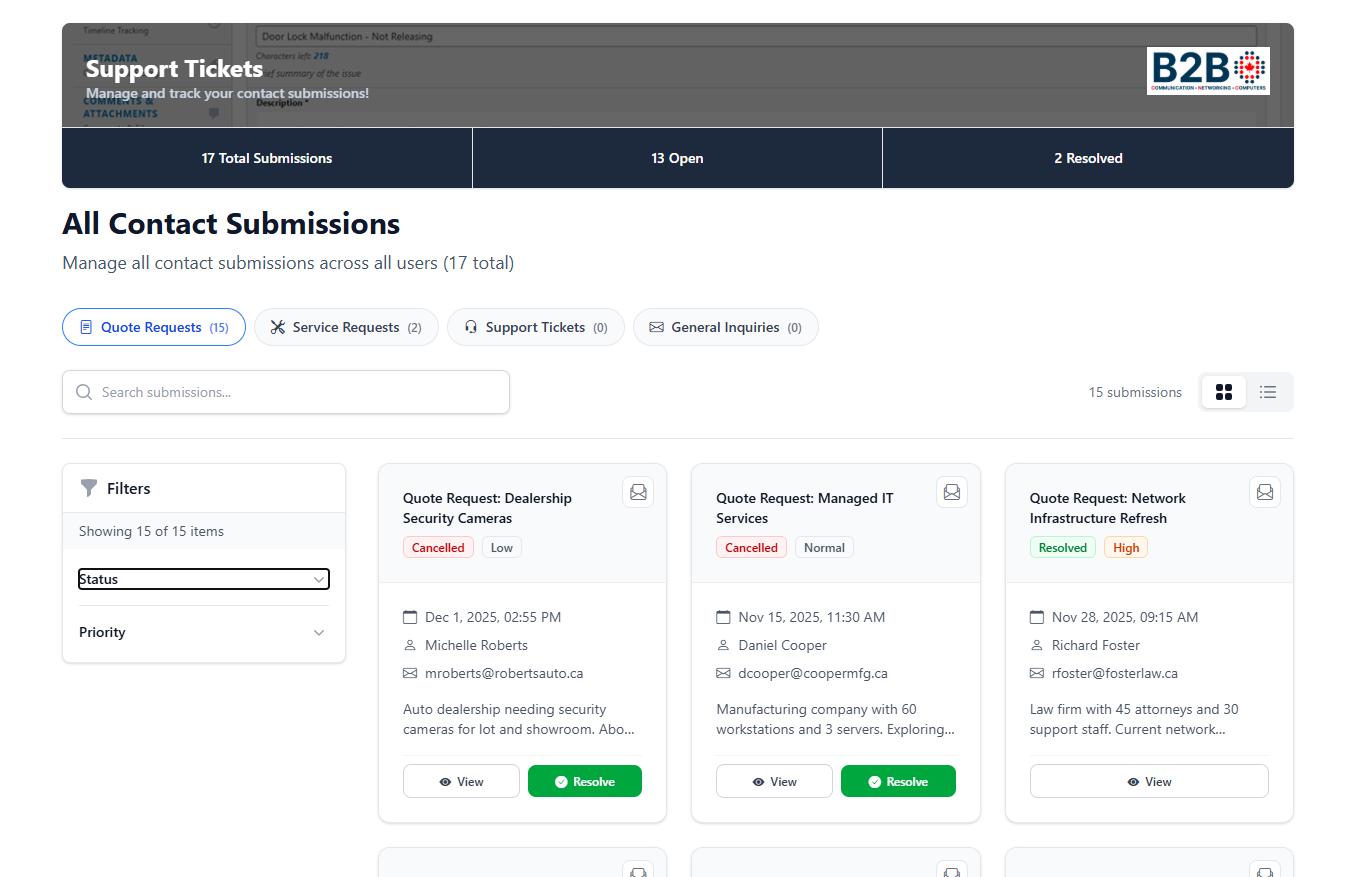Viewport: 1371px width, 877px height.
Task: Resolve the Dealership Security Cameras ticket
Action: pyautogui.click(x=584, y=781)
